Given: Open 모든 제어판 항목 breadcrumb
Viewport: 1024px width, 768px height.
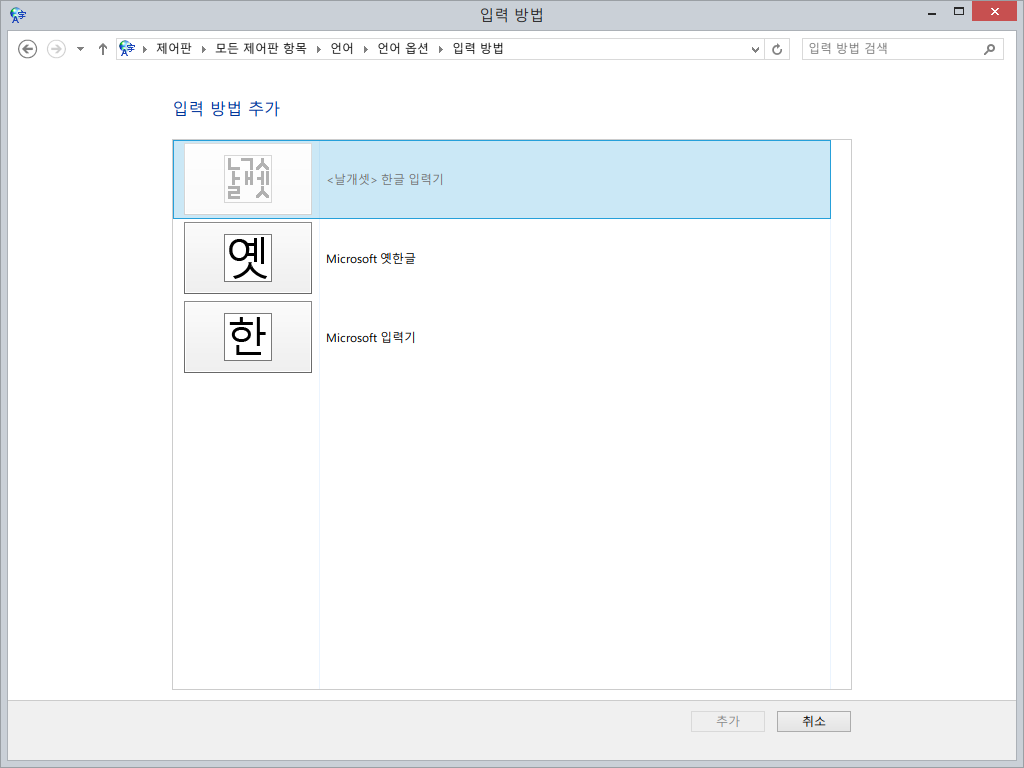Looking at the screenshot, I should 261,49.
